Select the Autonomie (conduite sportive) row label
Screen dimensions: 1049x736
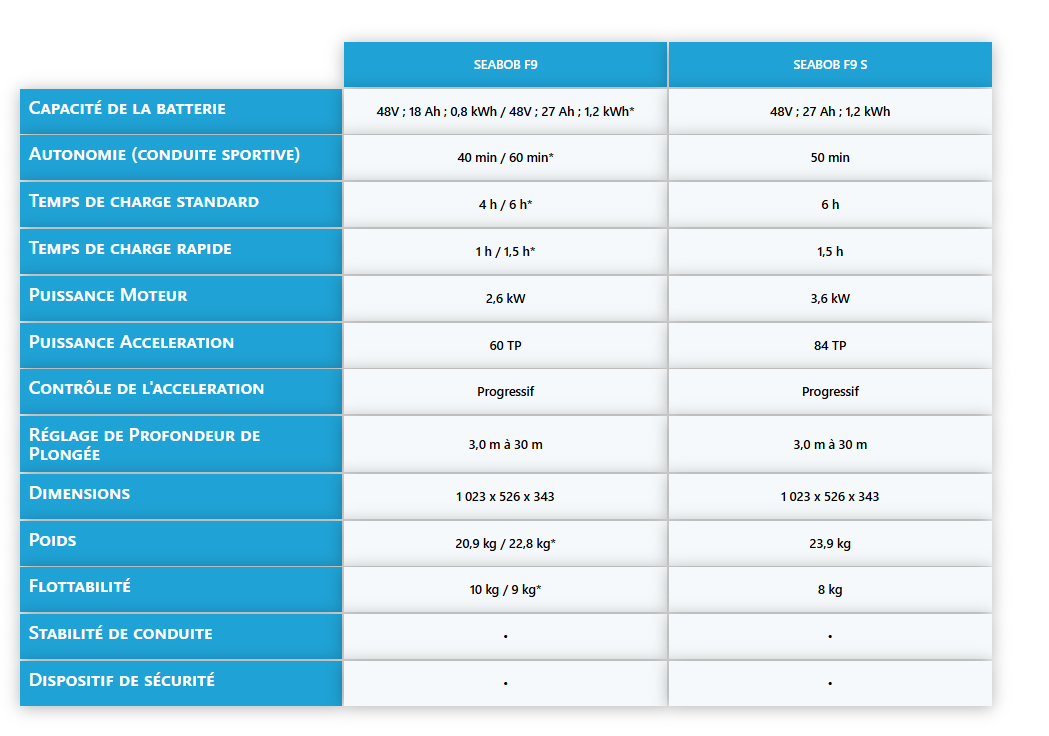pyautogui.click(x=164, y=155)
